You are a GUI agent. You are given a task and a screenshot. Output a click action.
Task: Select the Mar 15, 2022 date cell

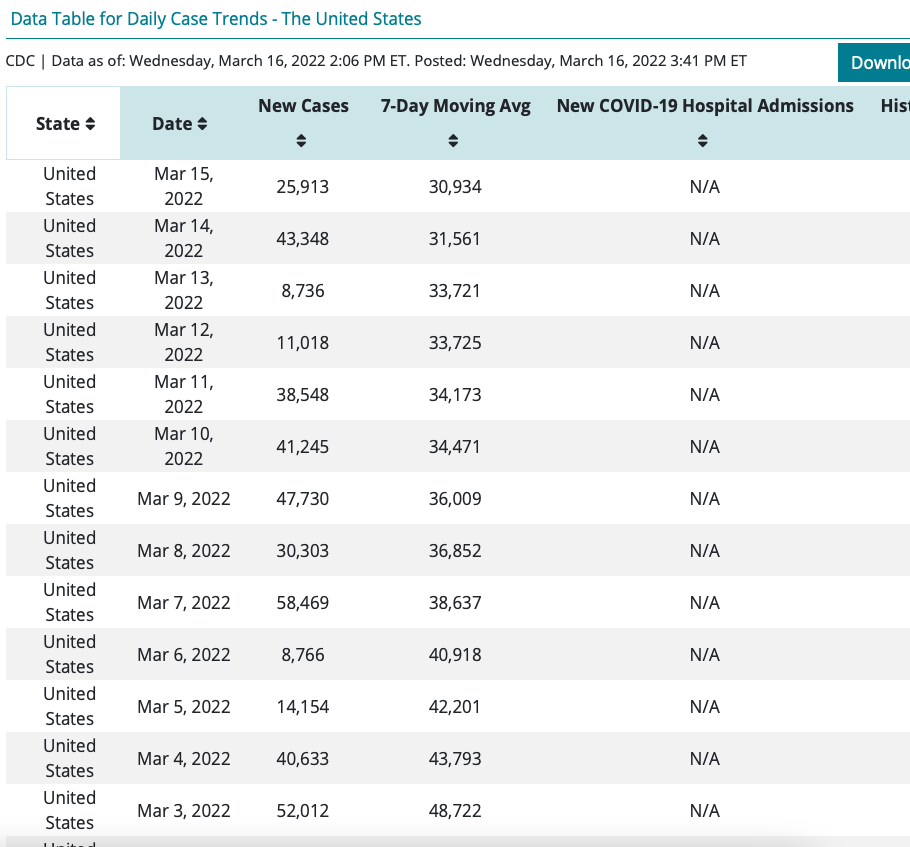tap(184, 186)
